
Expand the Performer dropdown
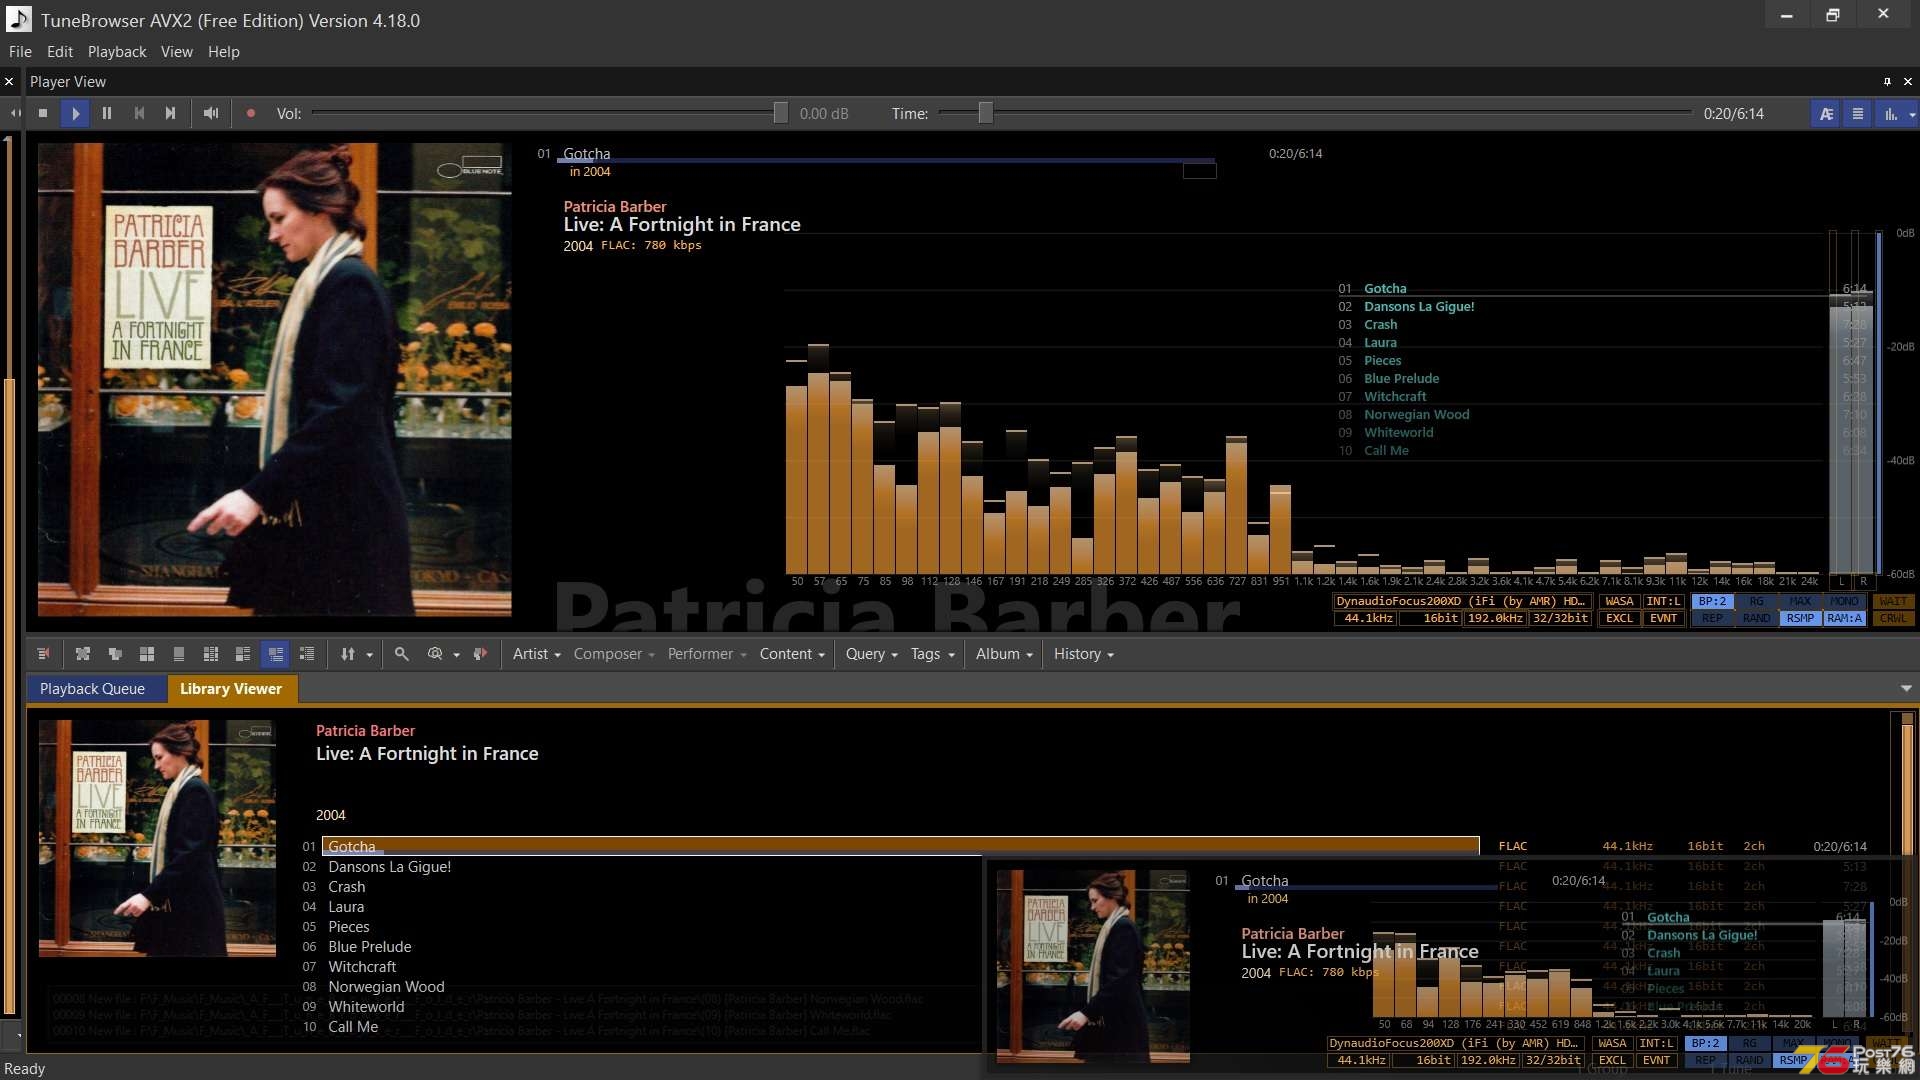pos(707,654)
